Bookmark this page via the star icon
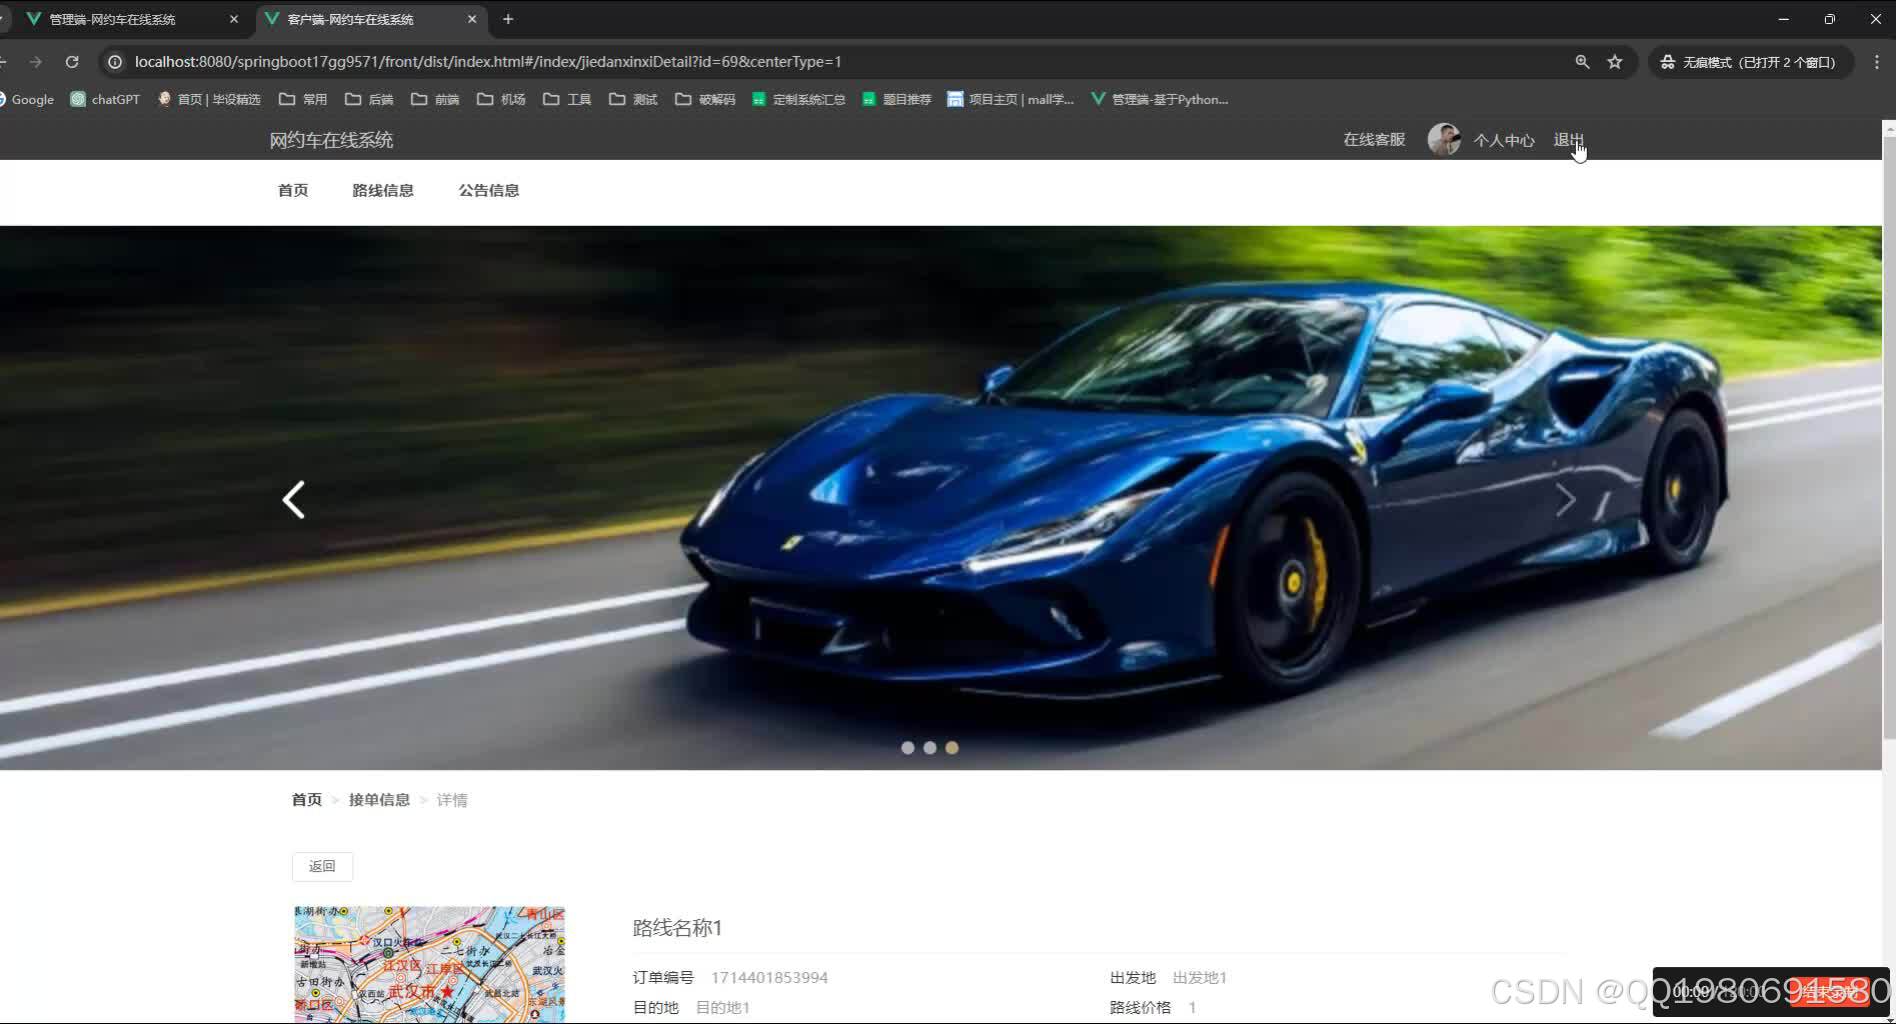1896x1024 pixels. [x=1615, y=61]
